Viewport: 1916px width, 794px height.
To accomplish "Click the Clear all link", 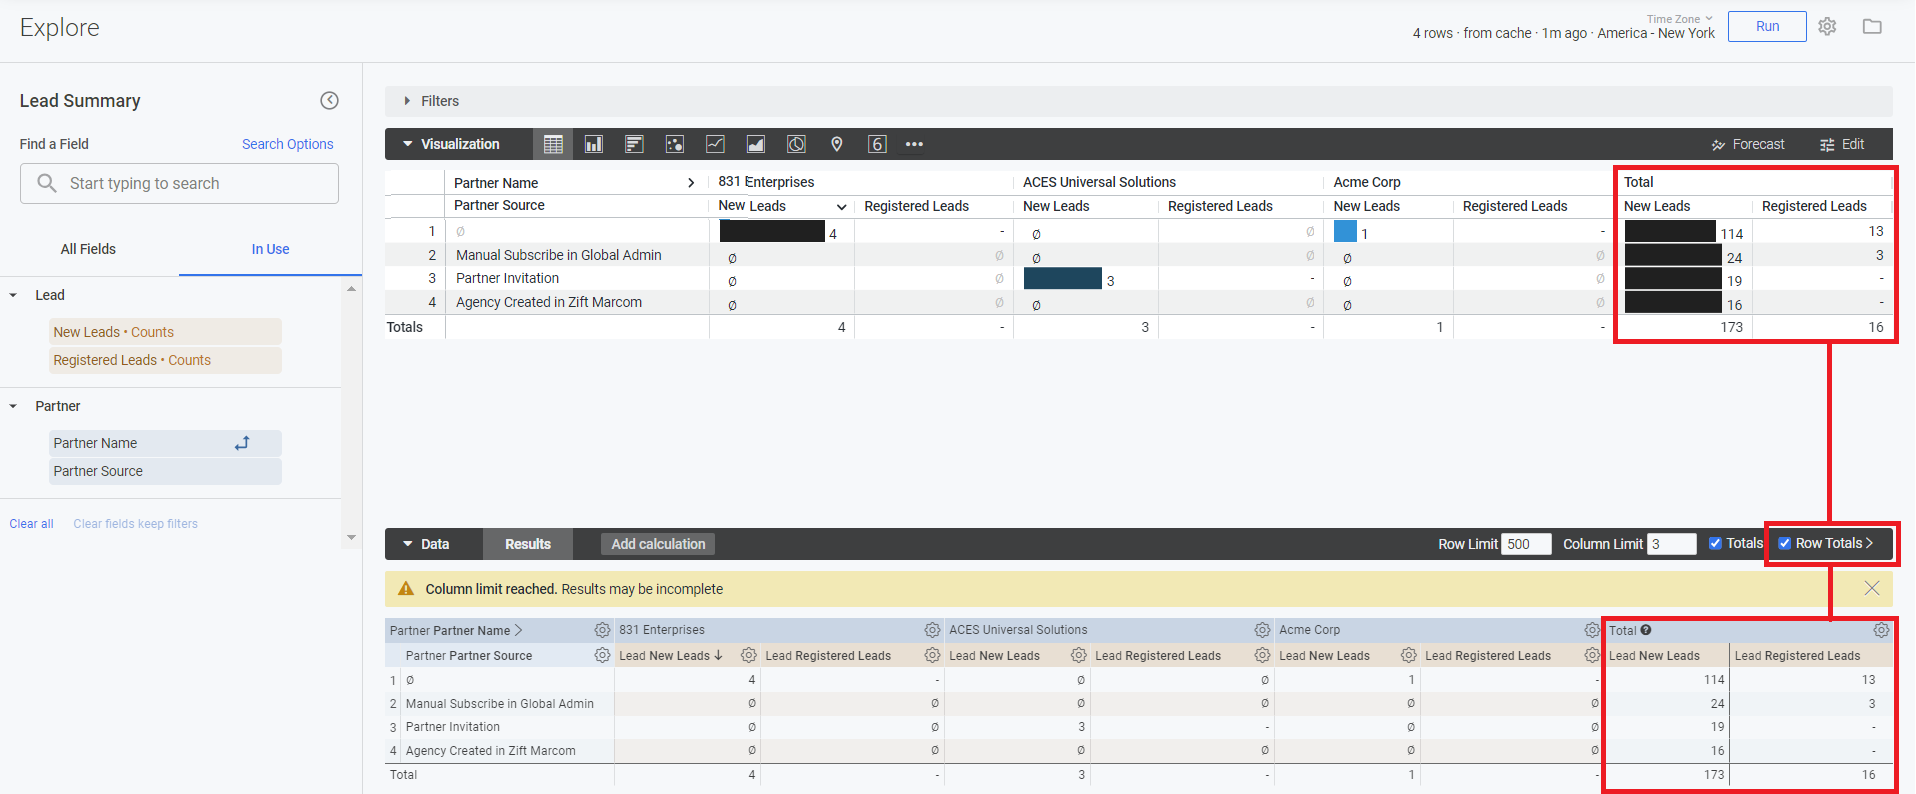I will tap(32, 524).
